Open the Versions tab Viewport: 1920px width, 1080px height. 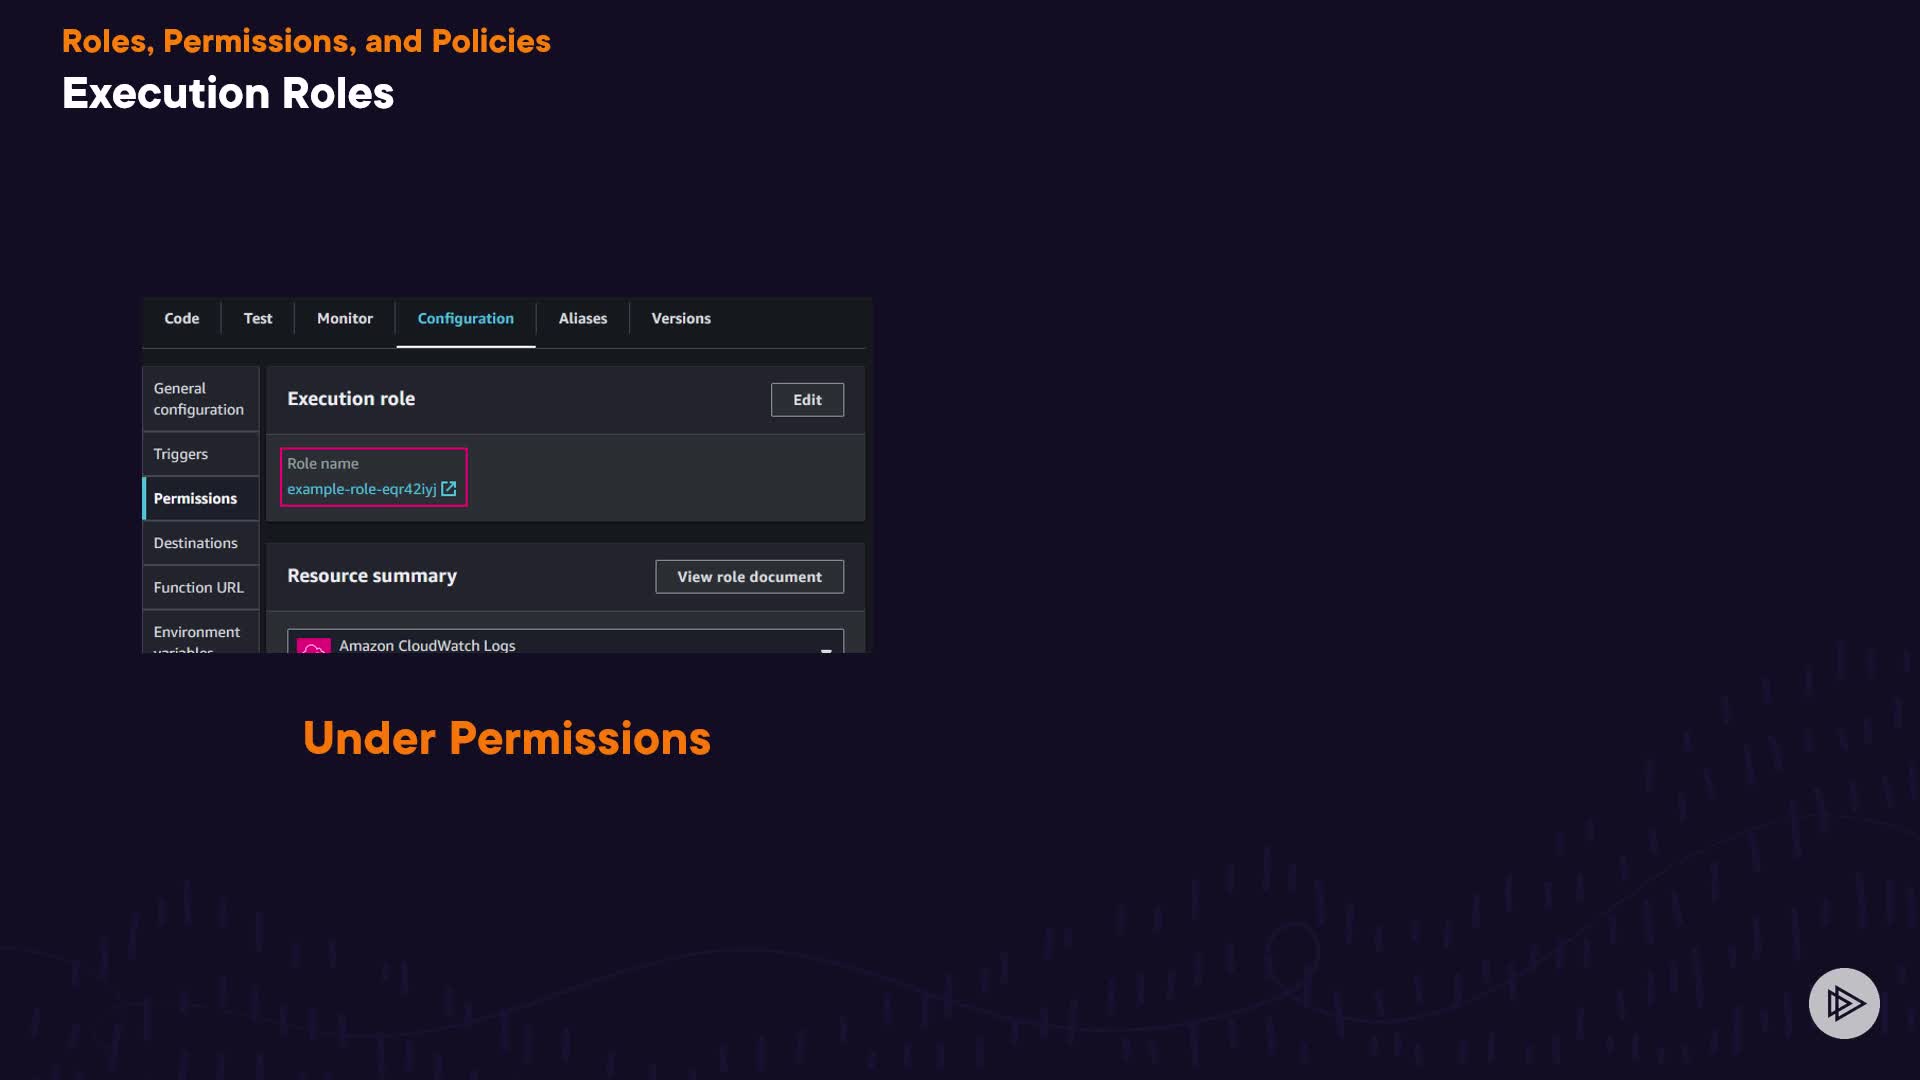pos(680,318)
